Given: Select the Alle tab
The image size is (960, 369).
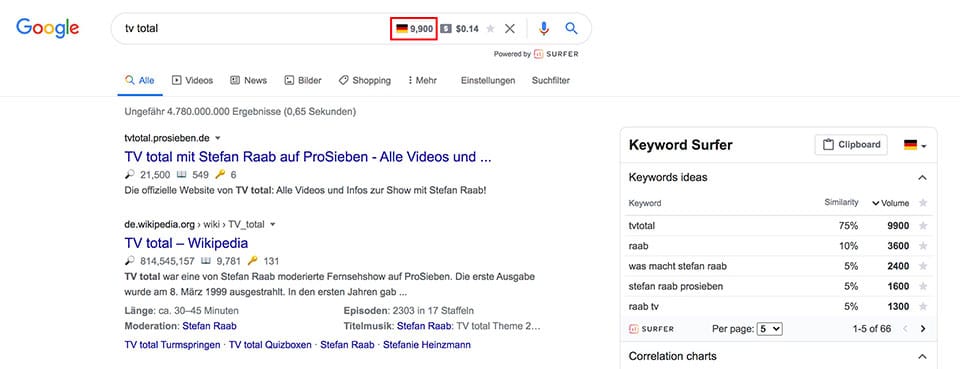Looking at the screenshot, I should [x=140, y=80].
